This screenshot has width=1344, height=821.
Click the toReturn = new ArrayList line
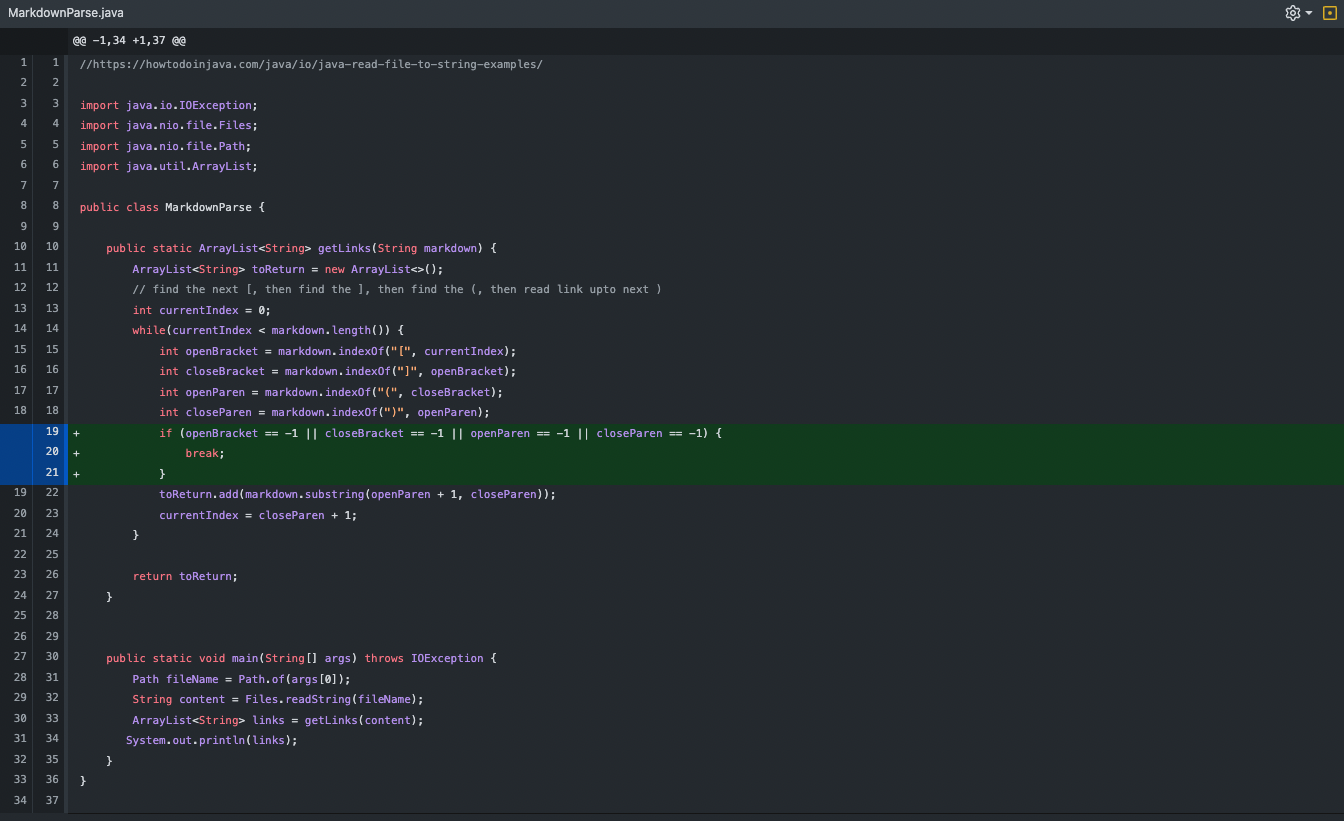[288, 269]
